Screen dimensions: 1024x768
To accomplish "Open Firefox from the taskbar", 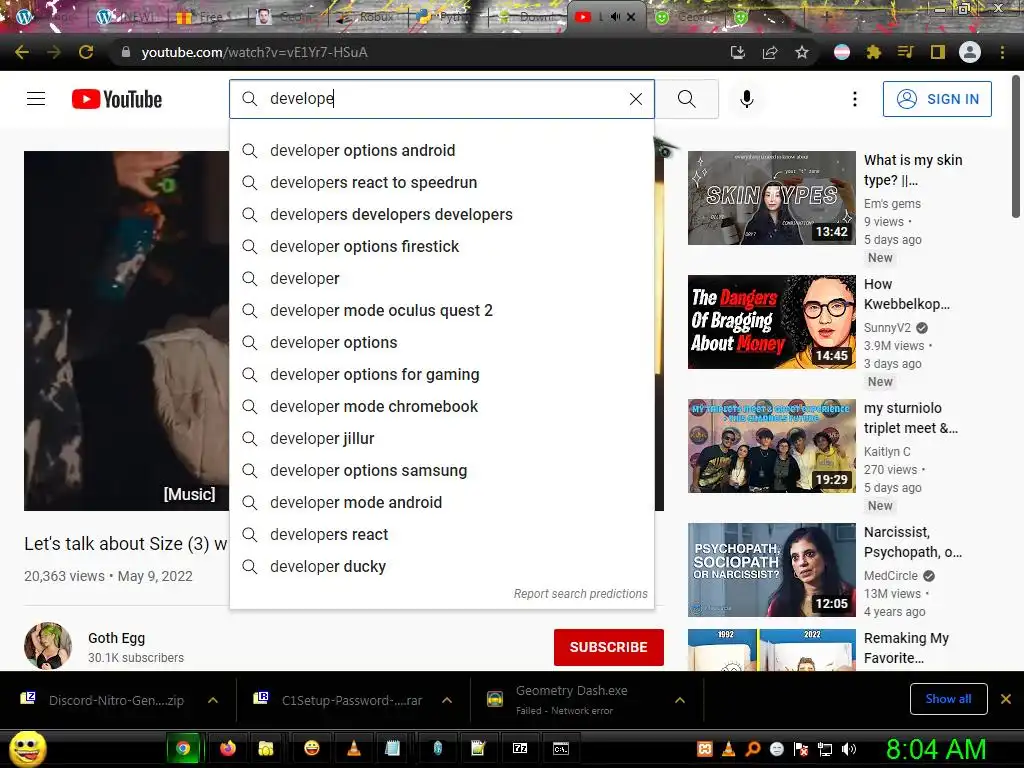I will (x=227, y=748).
